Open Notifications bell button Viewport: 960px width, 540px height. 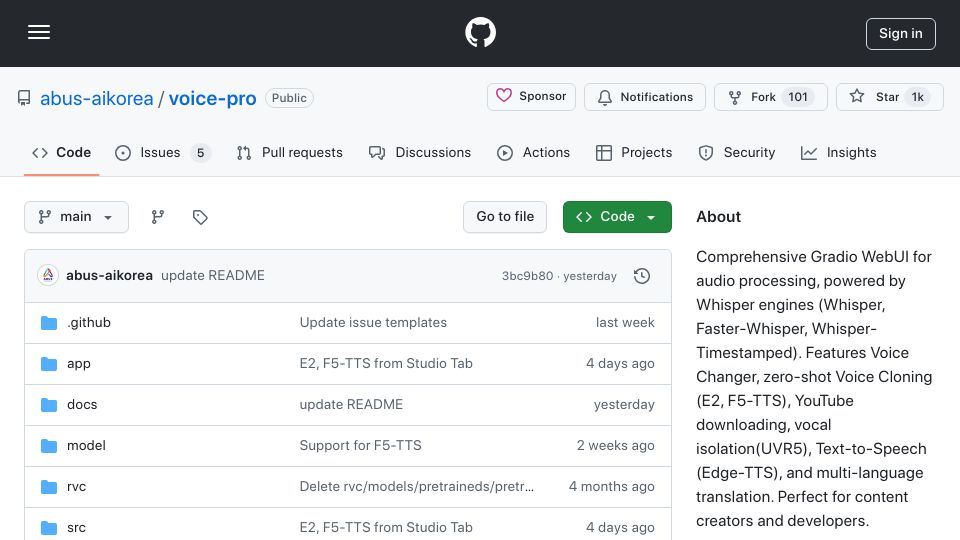coord(645,97)
